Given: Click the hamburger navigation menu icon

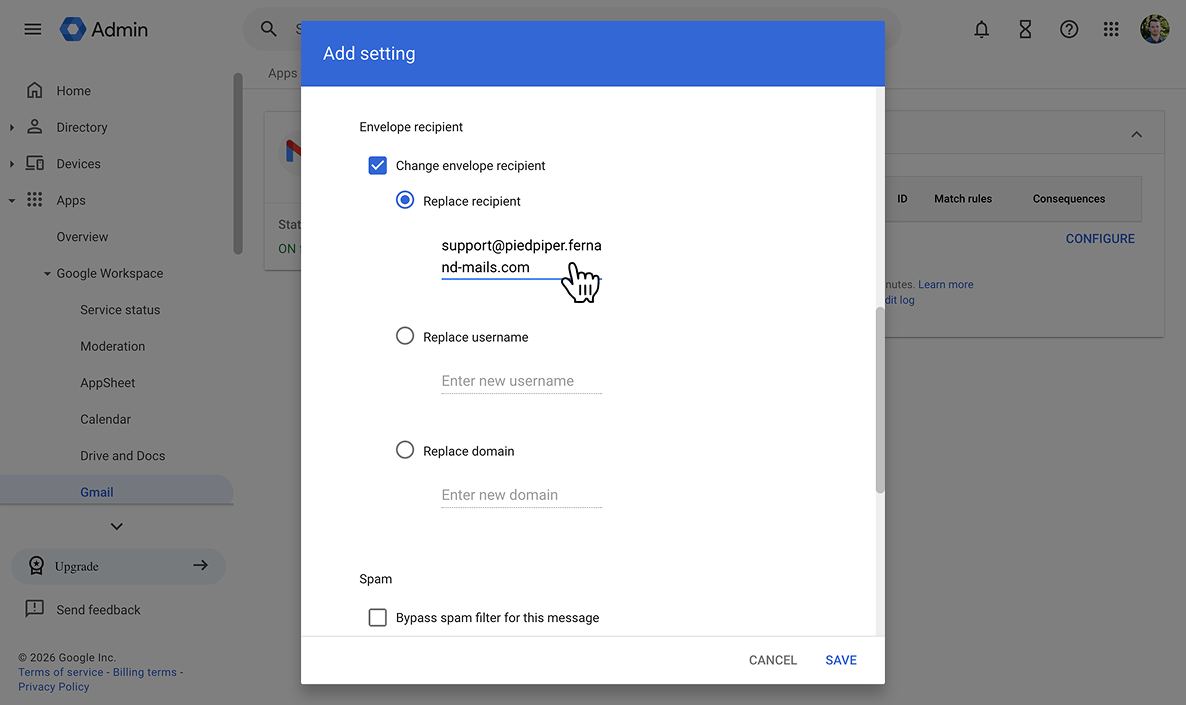Looking at the screenshot, I should click(x=32, y=29).
